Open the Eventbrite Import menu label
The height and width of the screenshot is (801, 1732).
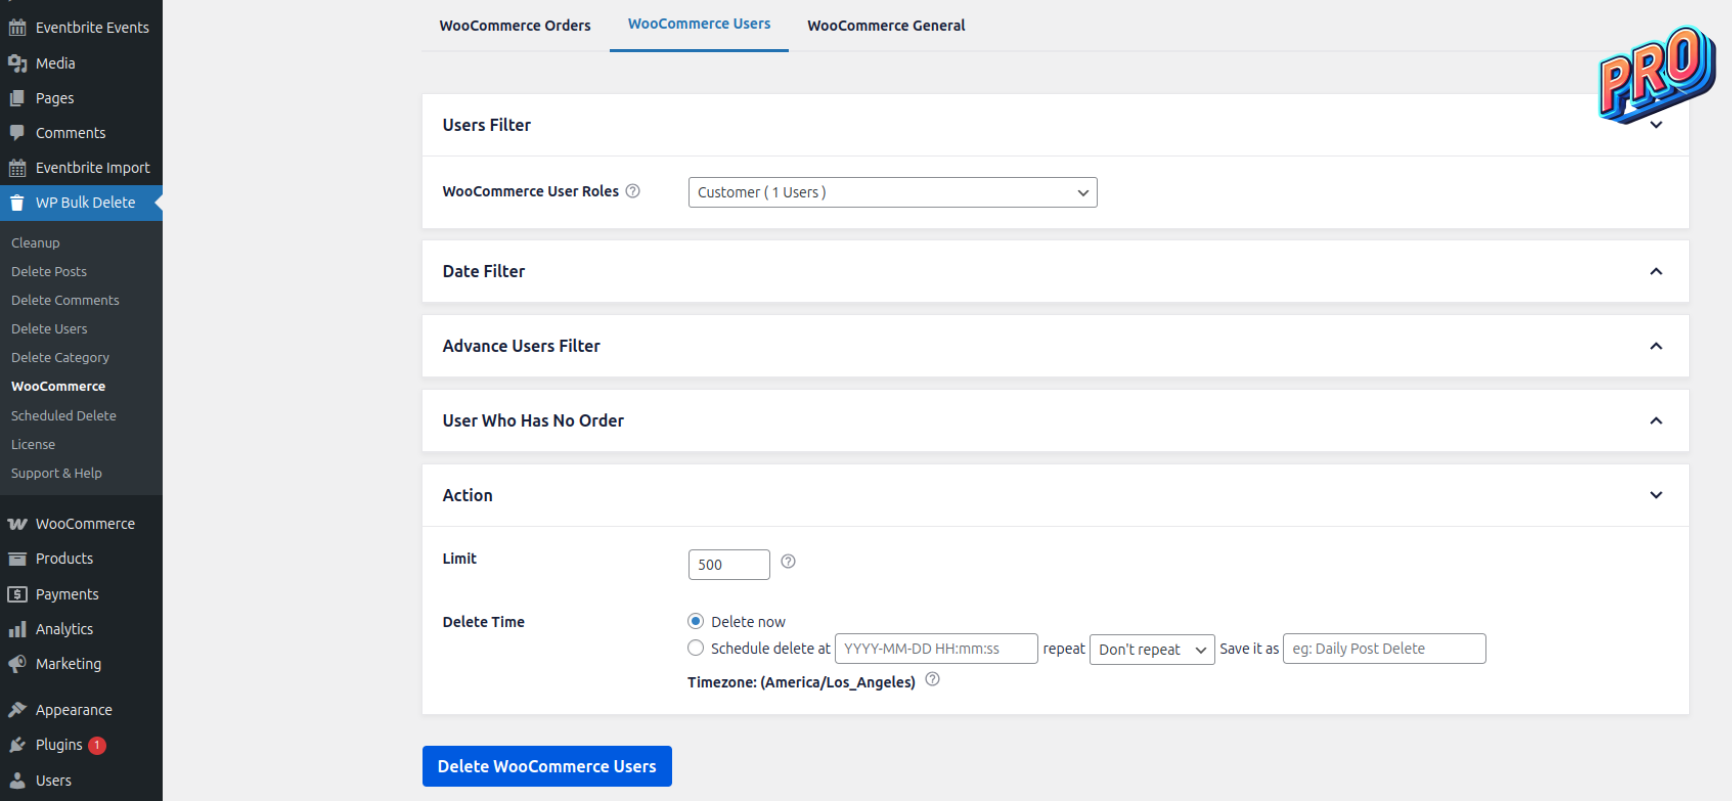(92, 167)
